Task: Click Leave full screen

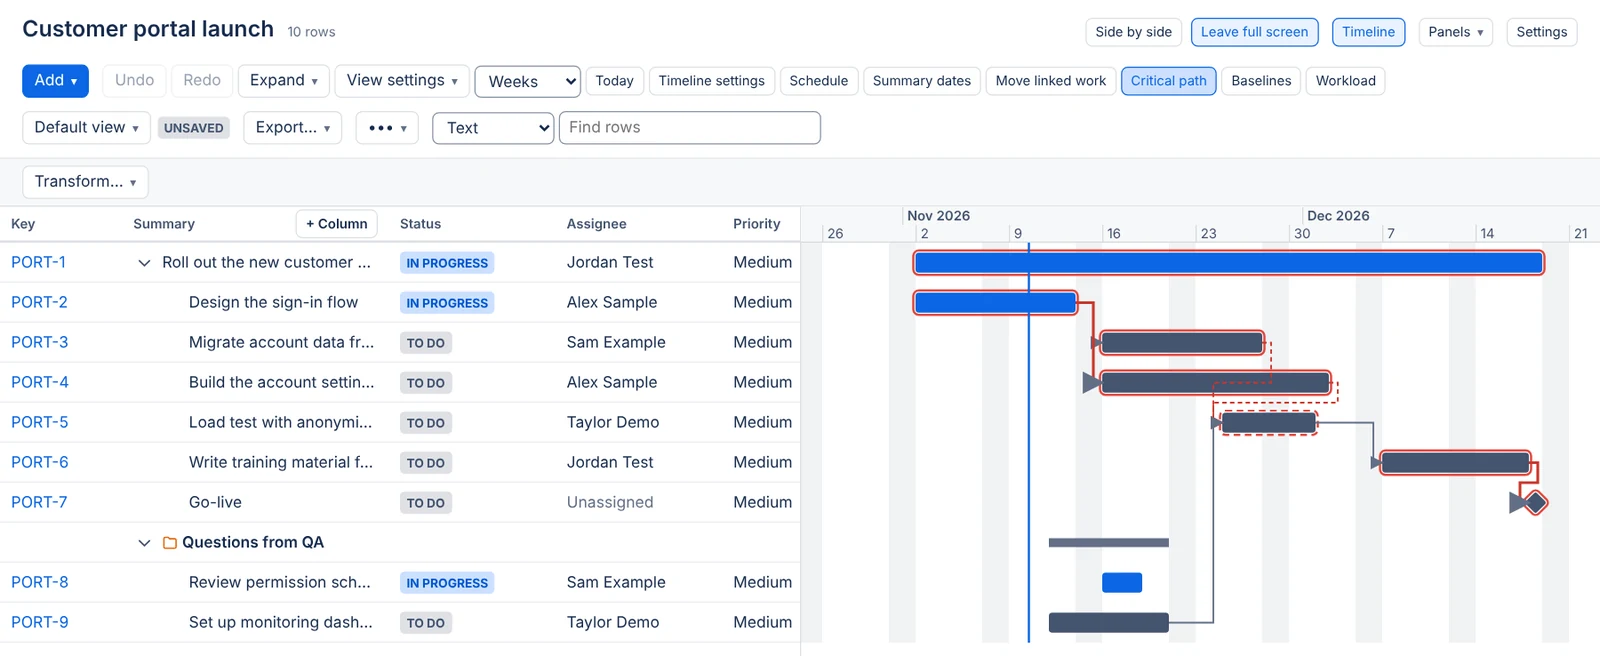Action: coord(1254,32)
